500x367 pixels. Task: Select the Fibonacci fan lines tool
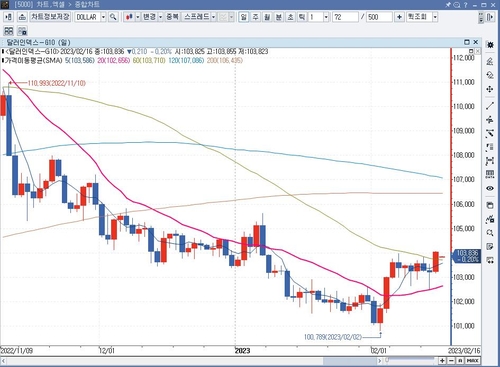coord(490,133)
